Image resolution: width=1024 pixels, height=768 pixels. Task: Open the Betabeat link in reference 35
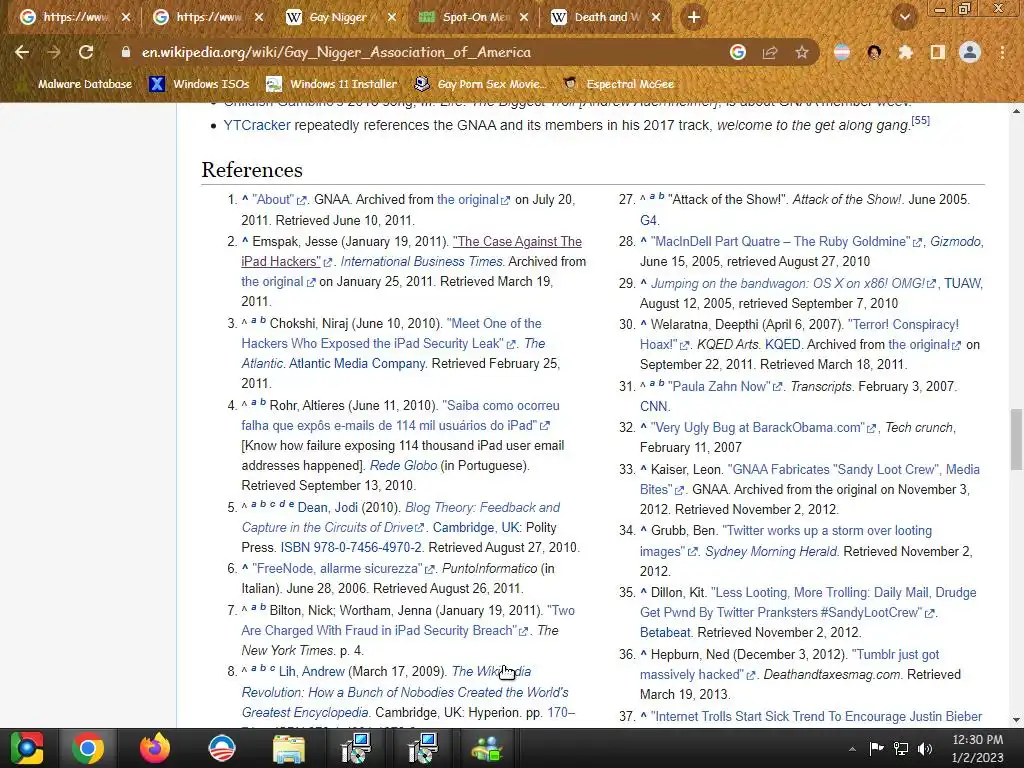[x=665, y=632]
